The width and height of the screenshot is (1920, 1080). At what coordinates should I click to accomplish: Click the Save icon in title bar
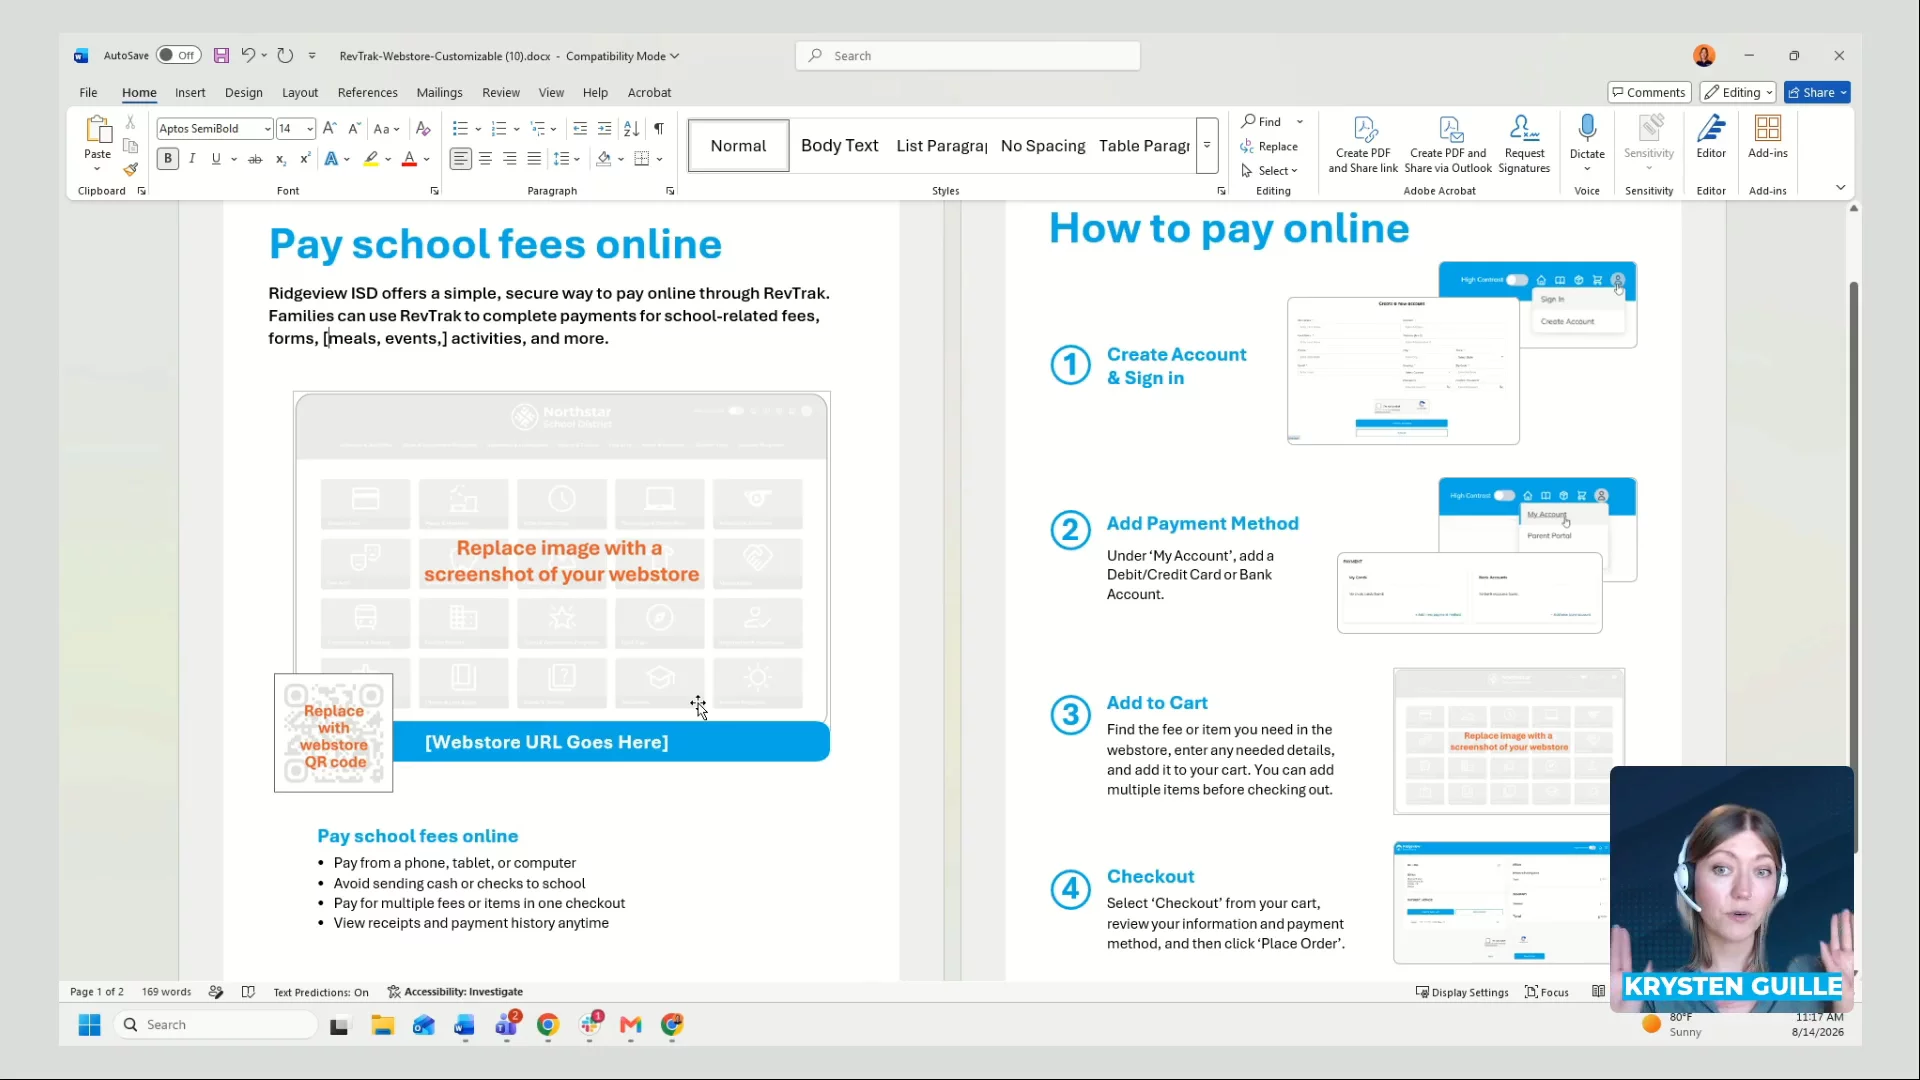(222, 56)
